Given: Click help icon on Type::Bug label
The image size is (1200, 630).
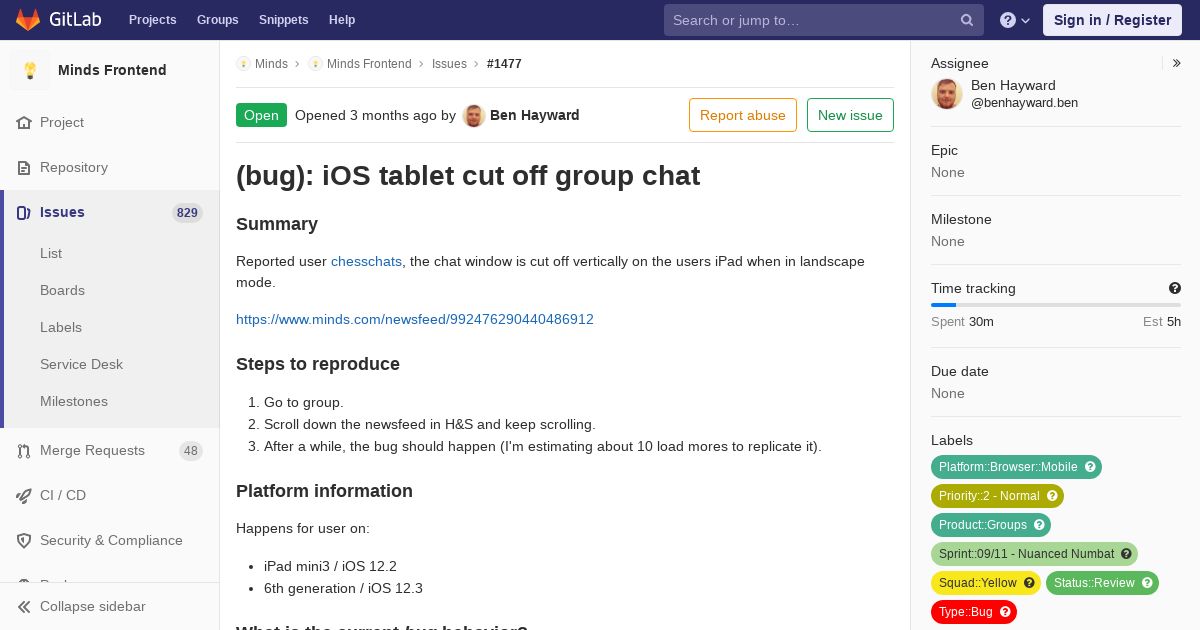Looking at the screenshot, I should point(1005,612).
